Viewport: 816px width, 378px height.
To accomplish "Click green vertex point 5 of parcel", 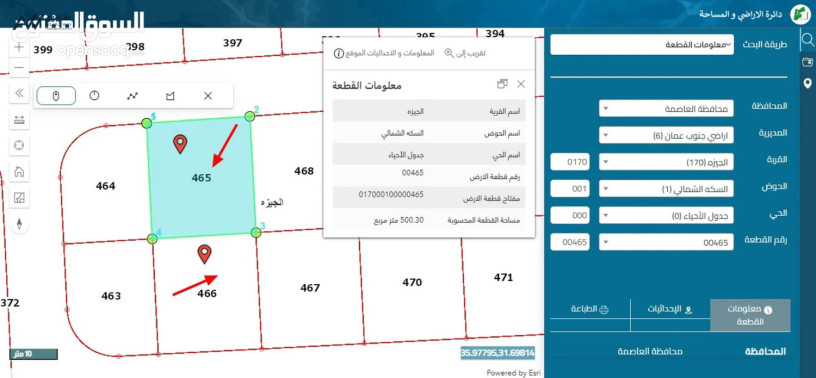I will pyautogui.click(x=147, y=123).
